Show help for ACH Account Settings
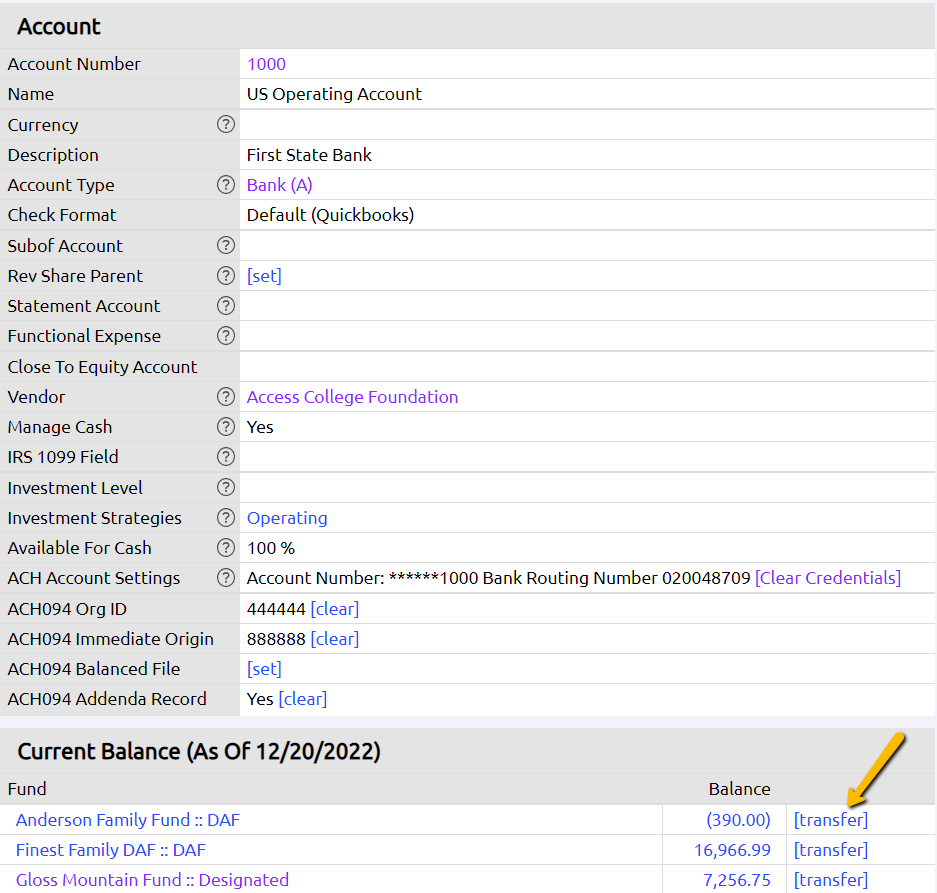 click(x=226, y=578)
